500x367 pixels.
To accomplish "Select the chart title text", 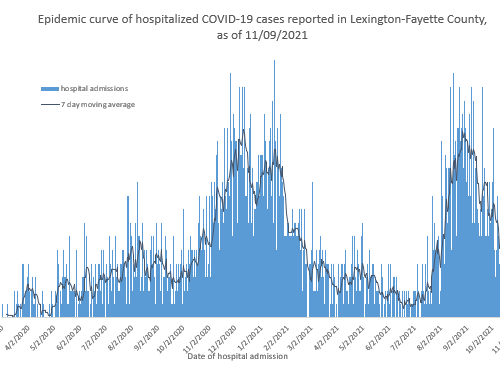I will click(262, 27).
